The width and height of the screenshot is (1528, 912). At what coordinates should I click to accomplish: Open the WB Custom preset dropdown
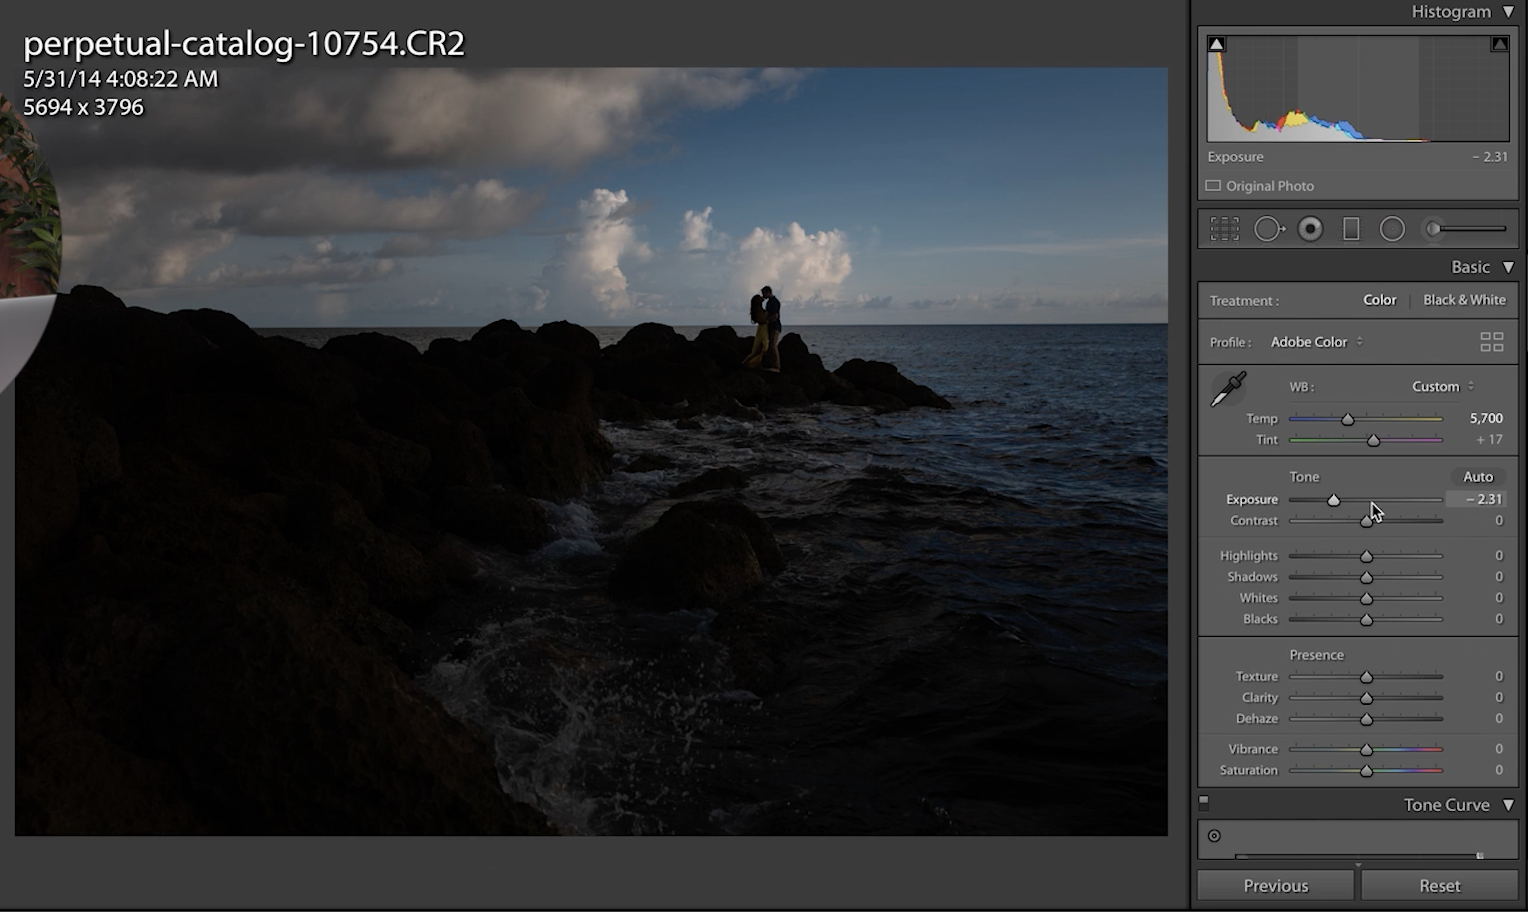1443,387
